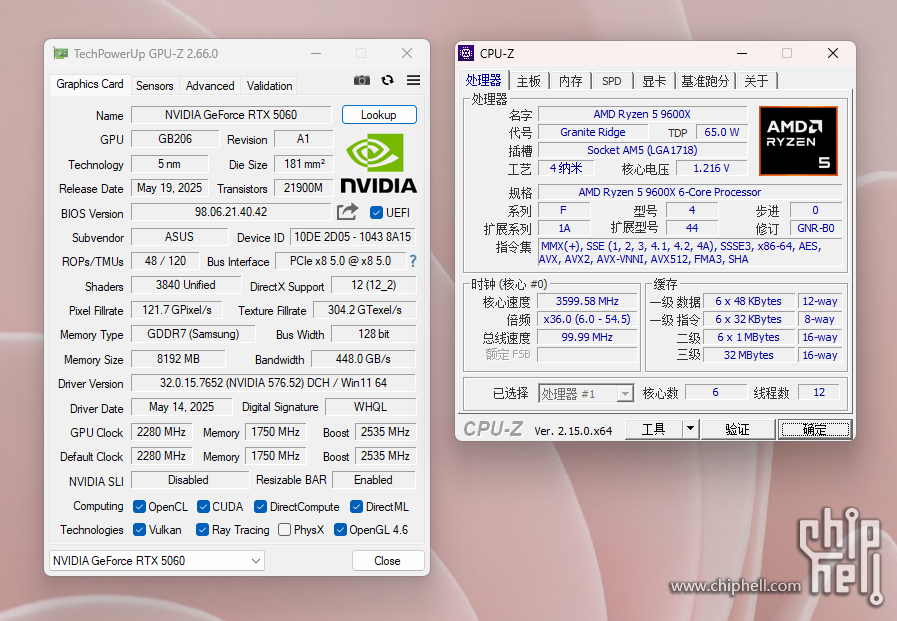Screen dimensions: 897x621
Task: Close the GPU-Z window
Action: [407, 53]
